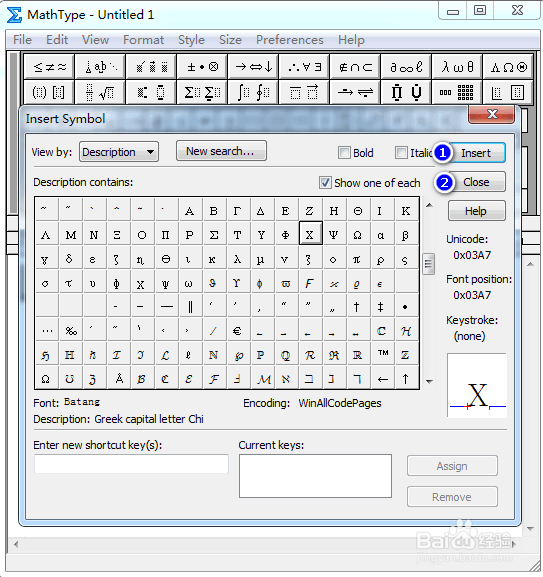Image resolution: width=543 pixels, height=577 pixels.
Task: Click the Help button in dialog
Action: [x=476, y=211]
